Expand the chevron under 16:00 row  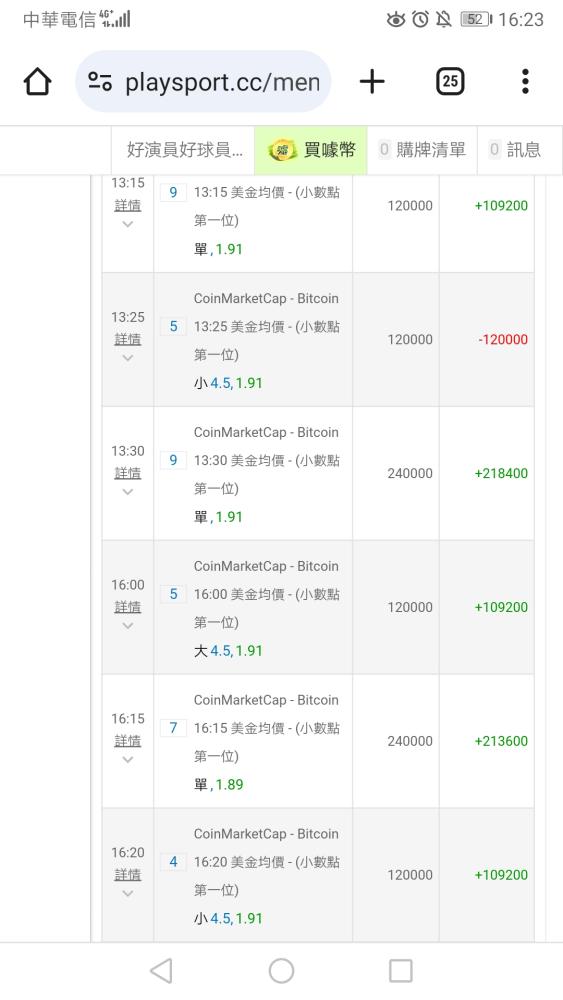point(128,626)
